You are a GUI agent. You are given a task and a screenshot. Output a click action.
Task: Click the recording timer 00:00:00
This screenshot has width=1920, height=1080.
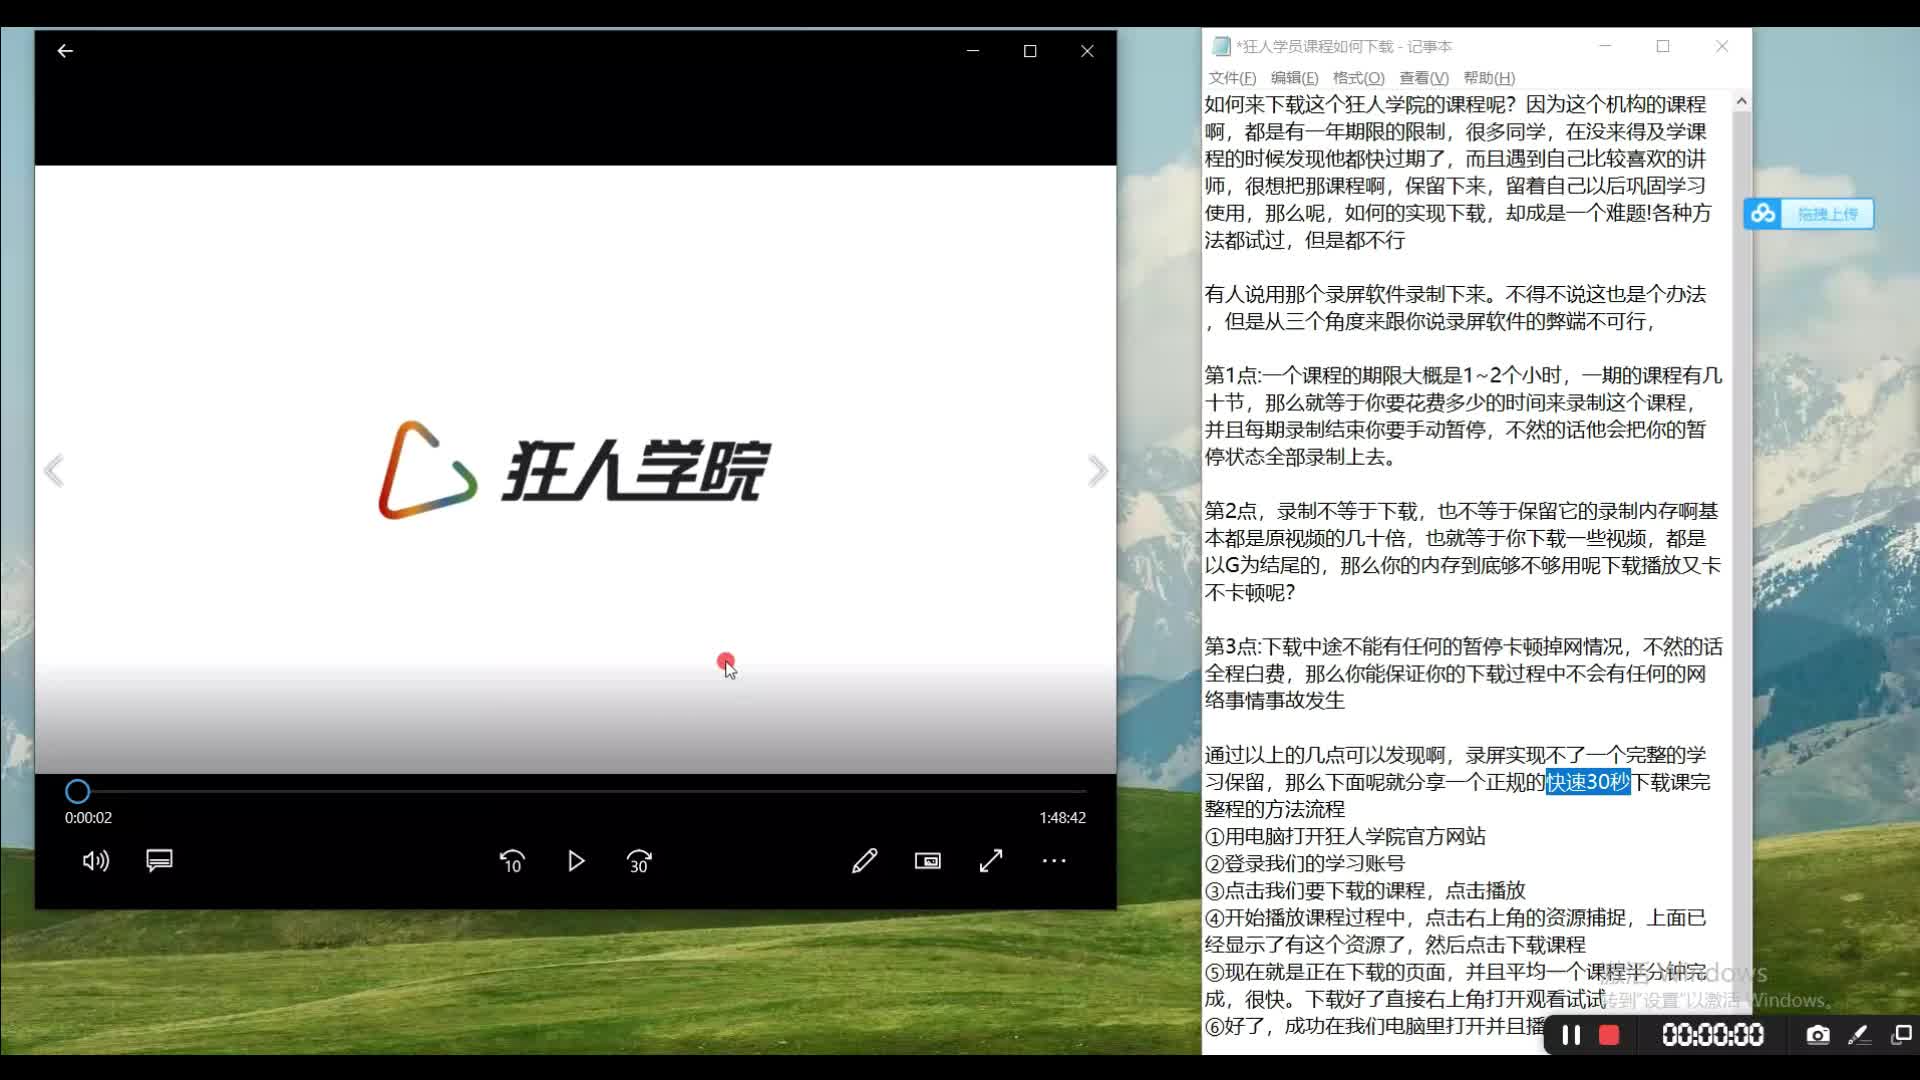click(x=1713, y=1036)
